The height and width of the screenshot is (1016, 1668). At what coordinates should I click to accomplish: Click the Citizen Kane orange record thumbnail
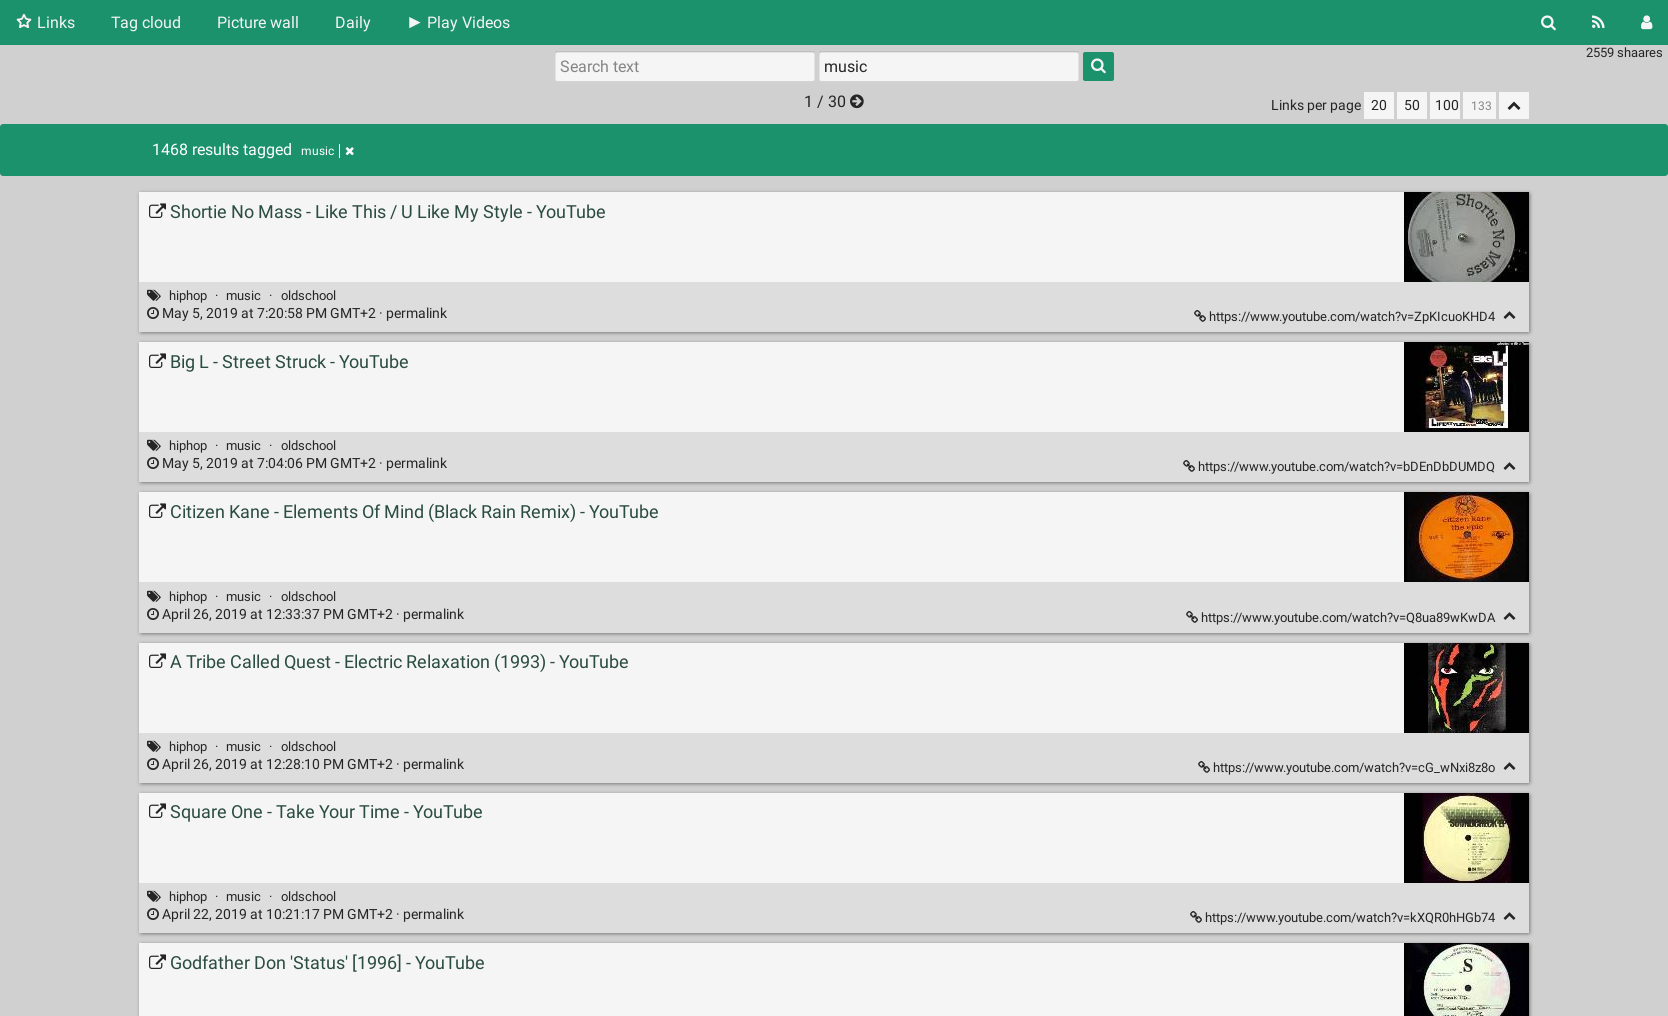pyautogui.click(x=1466, y=537)
